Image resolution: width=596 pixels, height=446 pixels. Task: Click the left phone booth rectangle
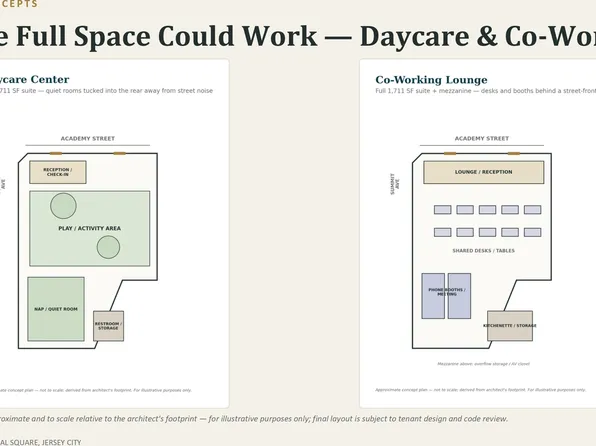pyautogui.click(x=433, y=296)
